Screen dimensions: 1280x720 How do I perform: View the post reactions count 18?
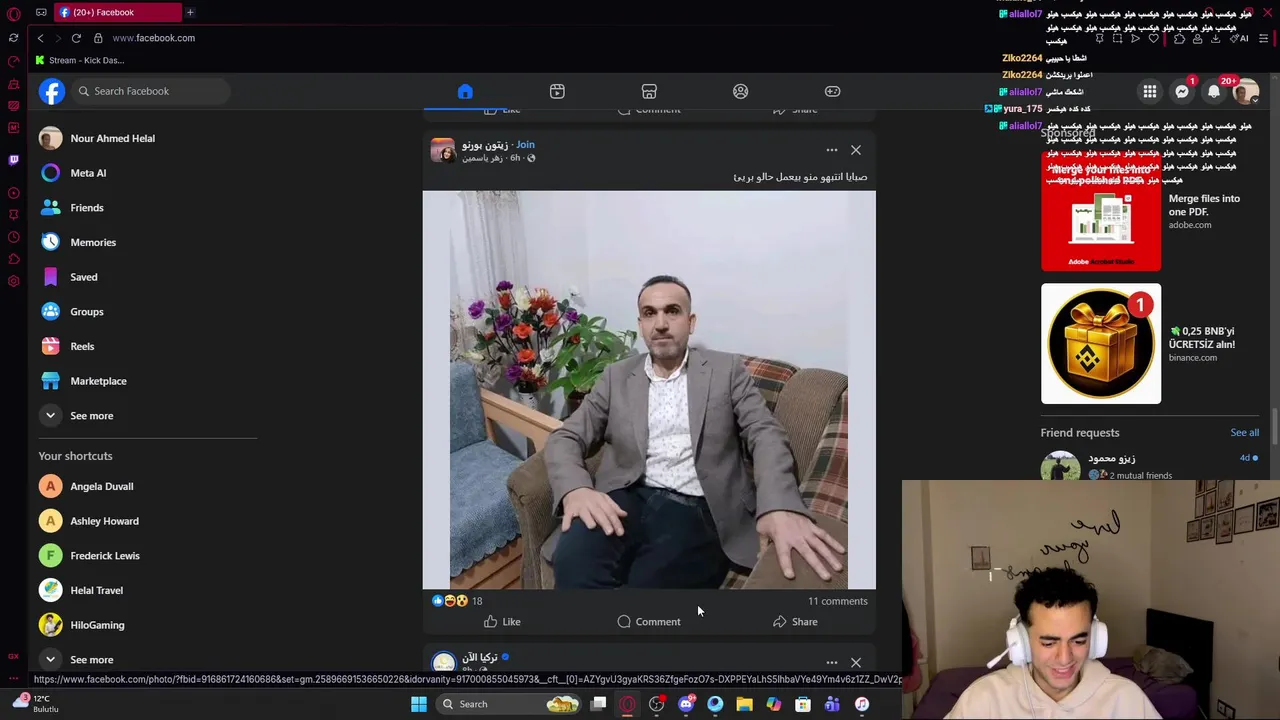point(477,601)
